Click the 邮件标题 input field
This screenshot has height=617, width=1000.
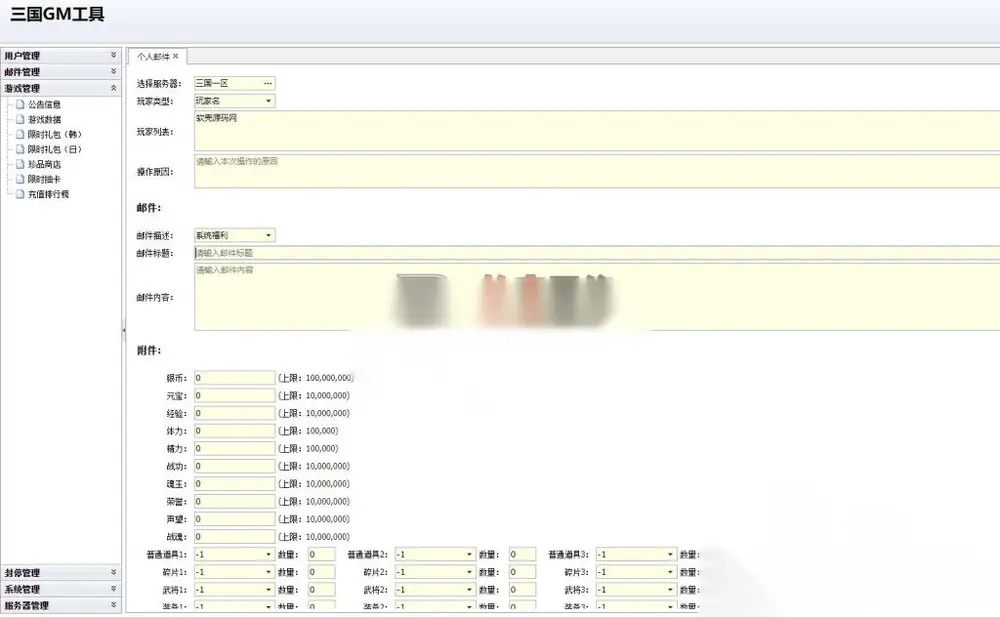(597, 253)
